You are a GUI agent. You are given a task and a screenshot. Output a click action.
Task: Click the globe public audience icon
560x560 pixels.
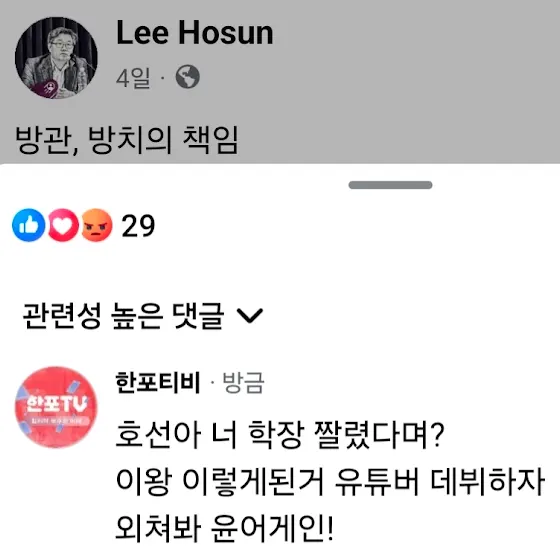pyautogui.click(x=188, y=77)
